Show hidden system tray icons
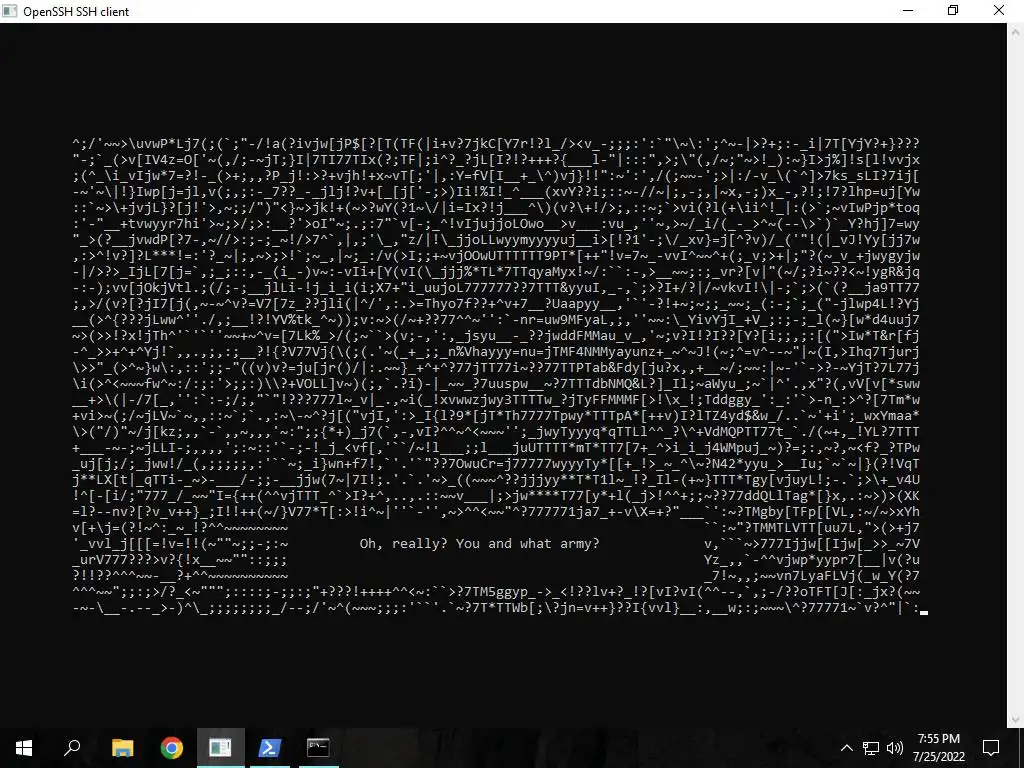This screenshot has height=768, width=1024. click(x=846, y=748)
